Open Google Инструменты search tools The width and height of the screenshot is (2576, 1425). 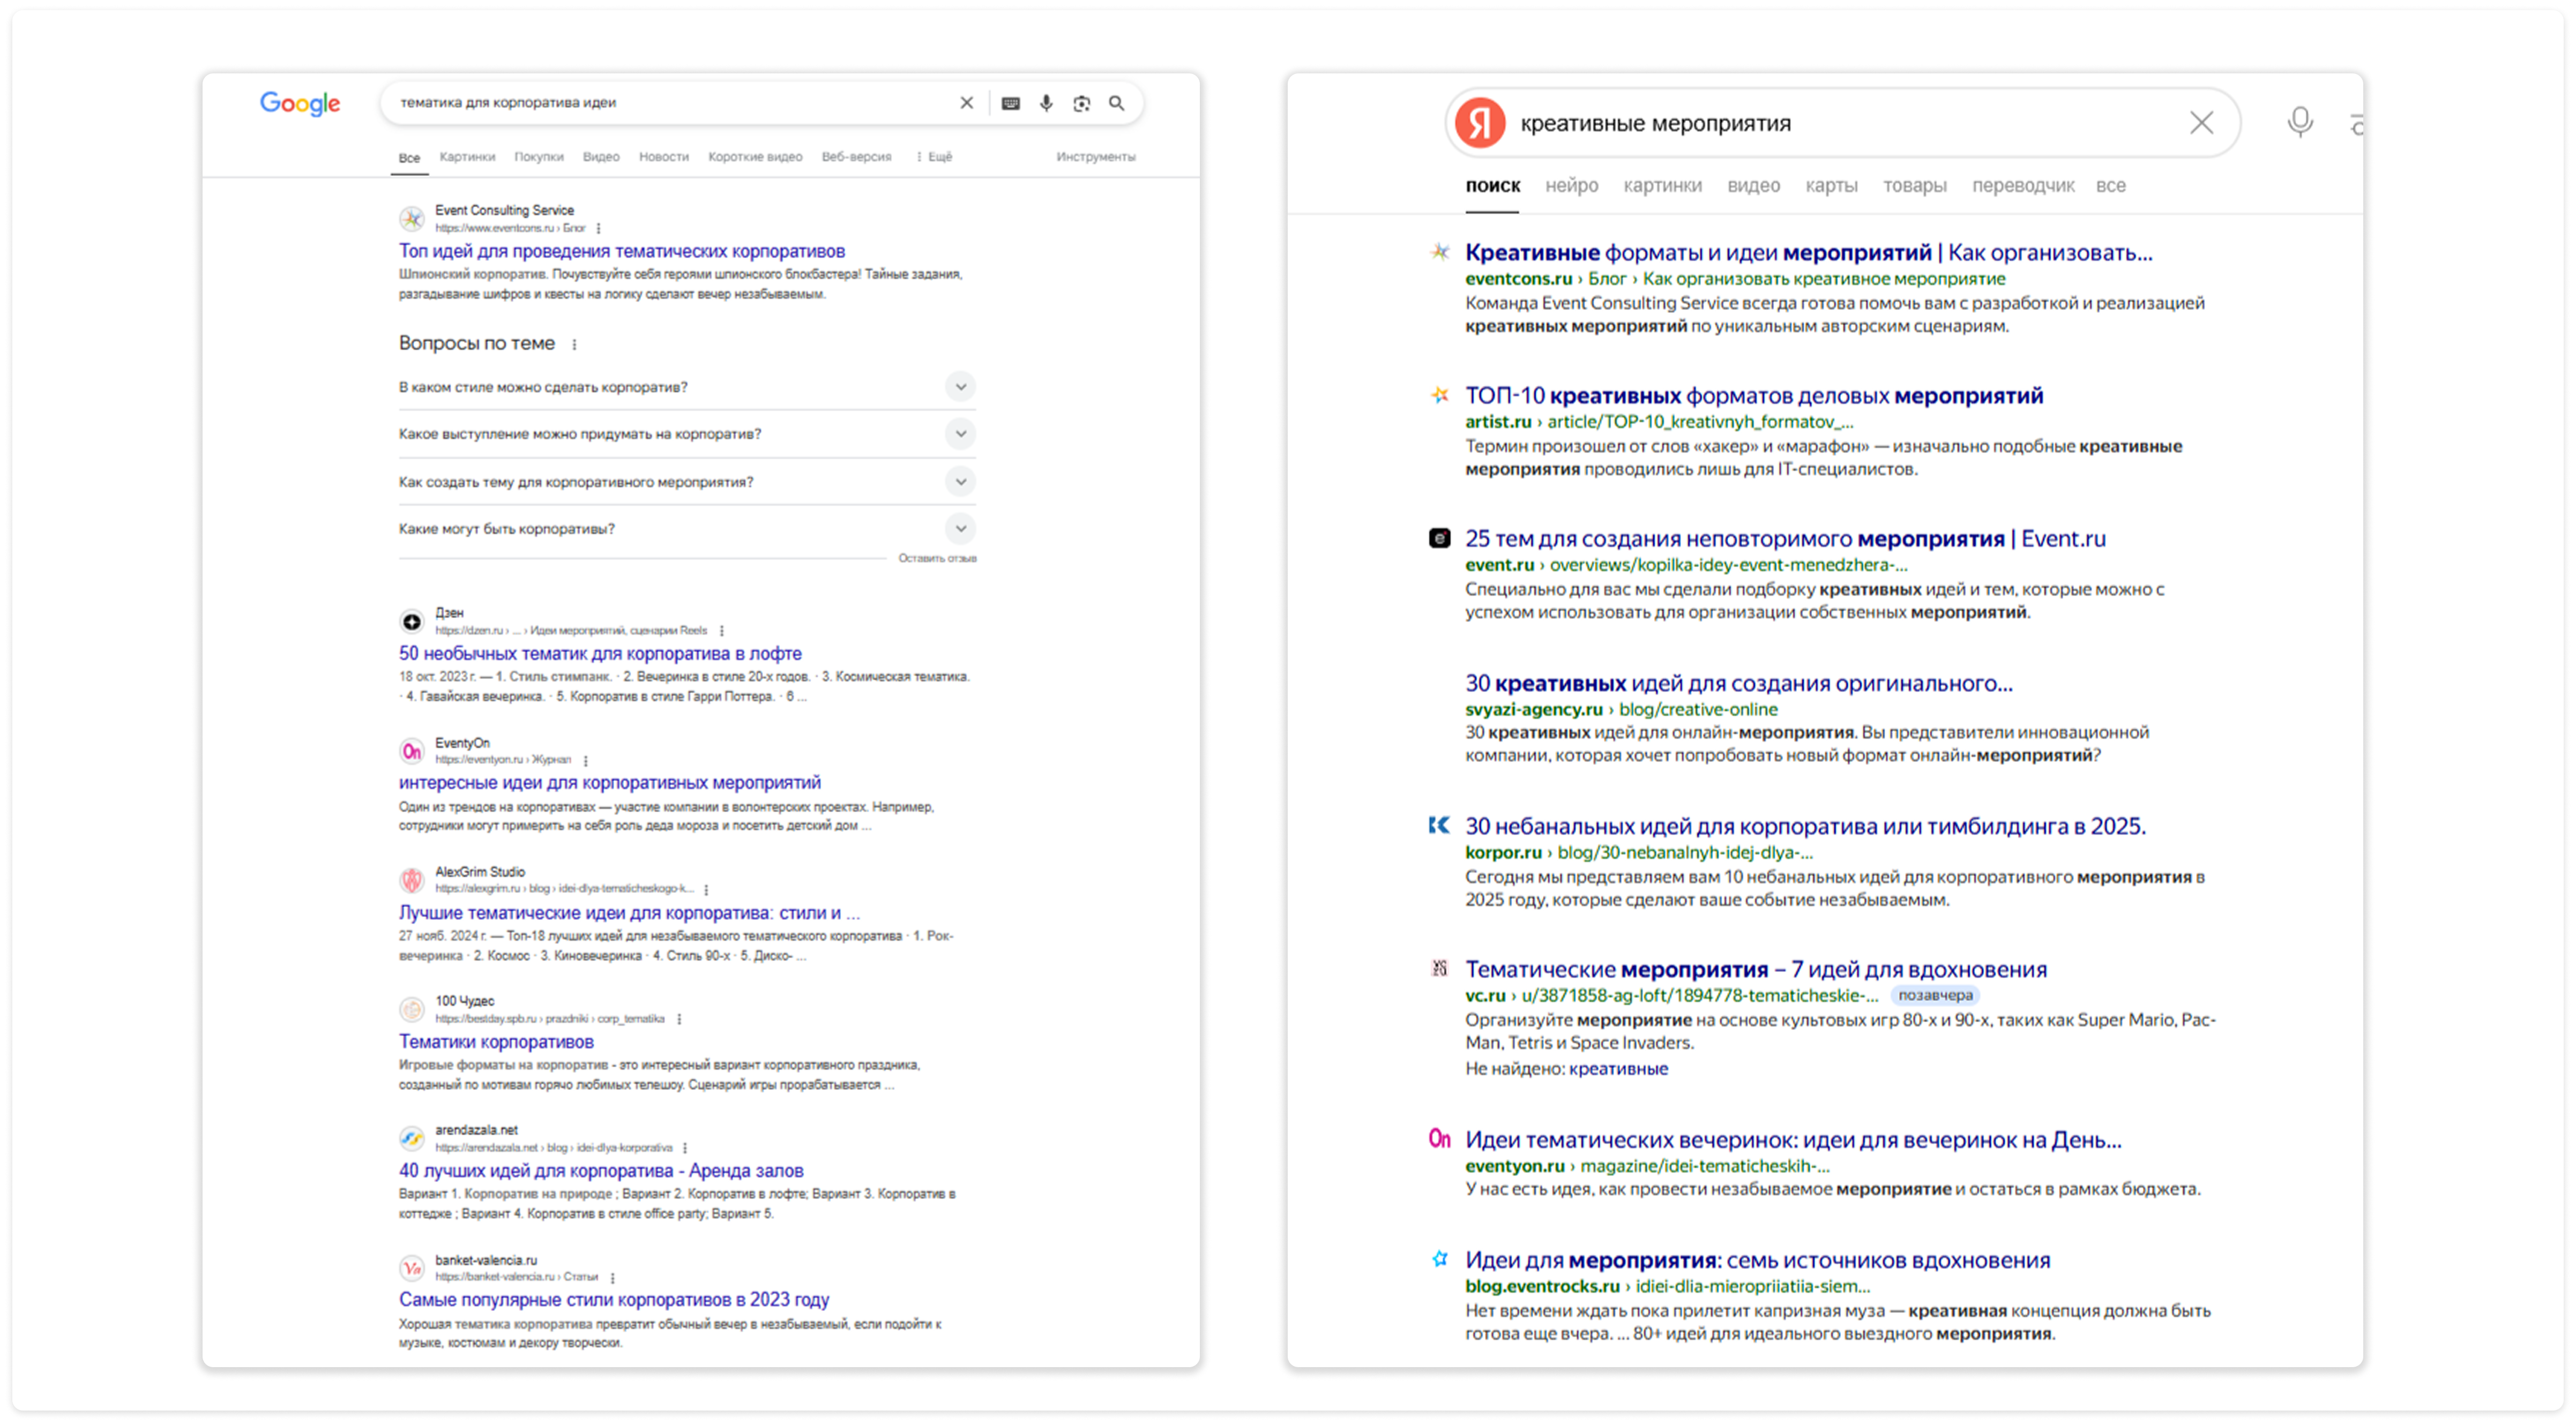[1095, 157]
